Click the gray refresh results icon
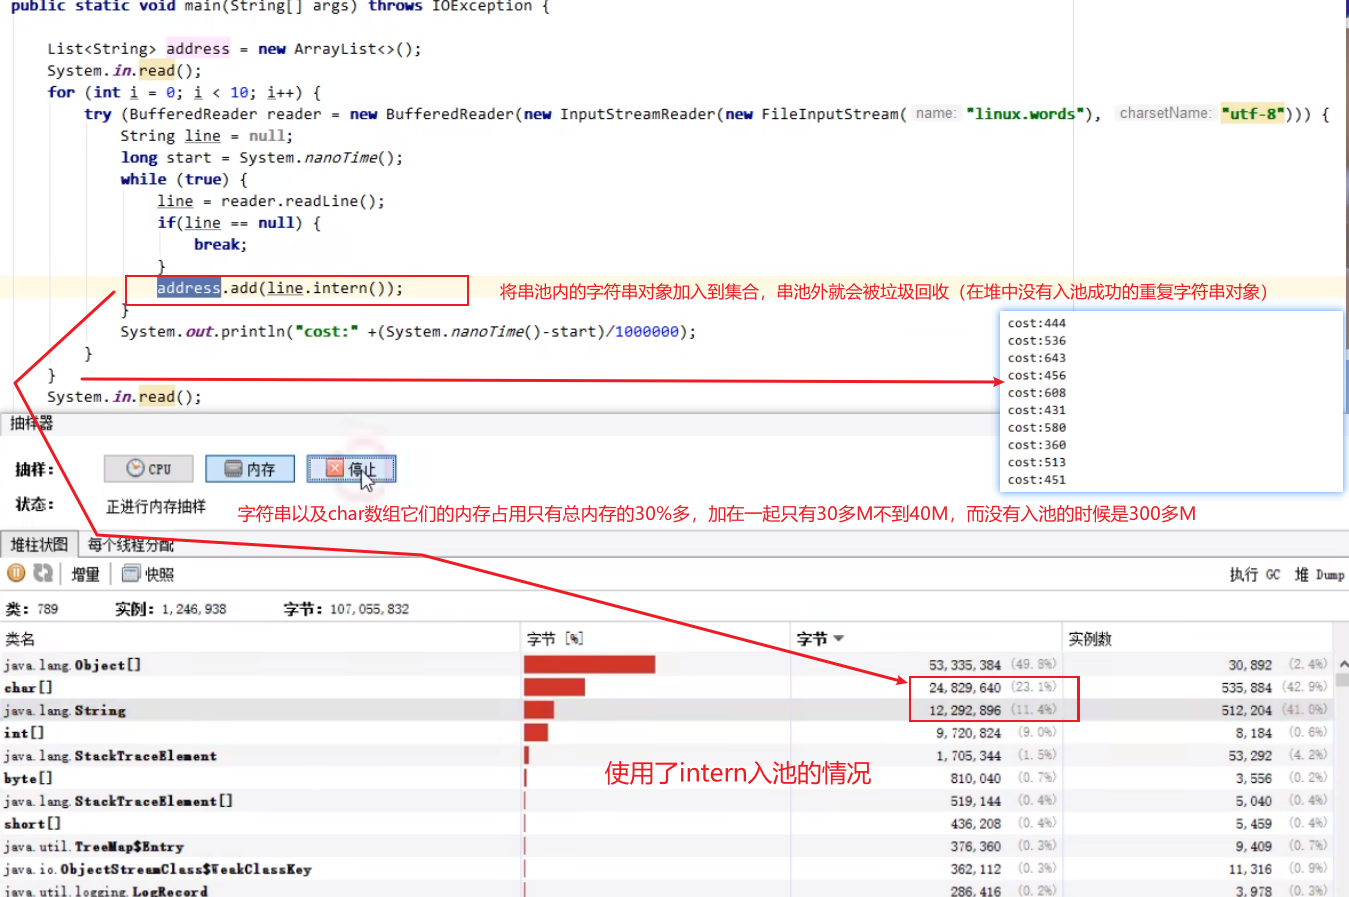The height and width of the screenshot is (897, 1349). (43, 573)
